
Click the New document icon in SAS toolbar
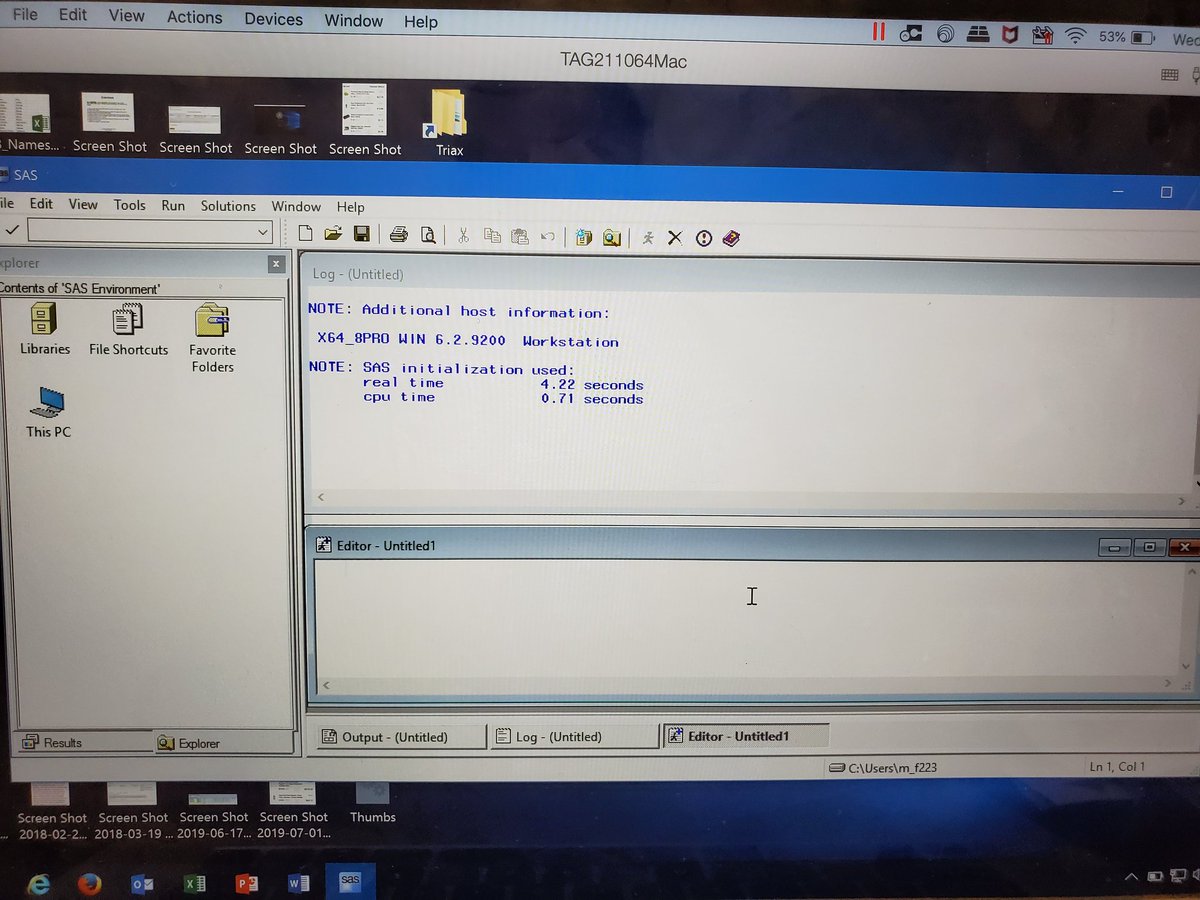click(306, 234)
